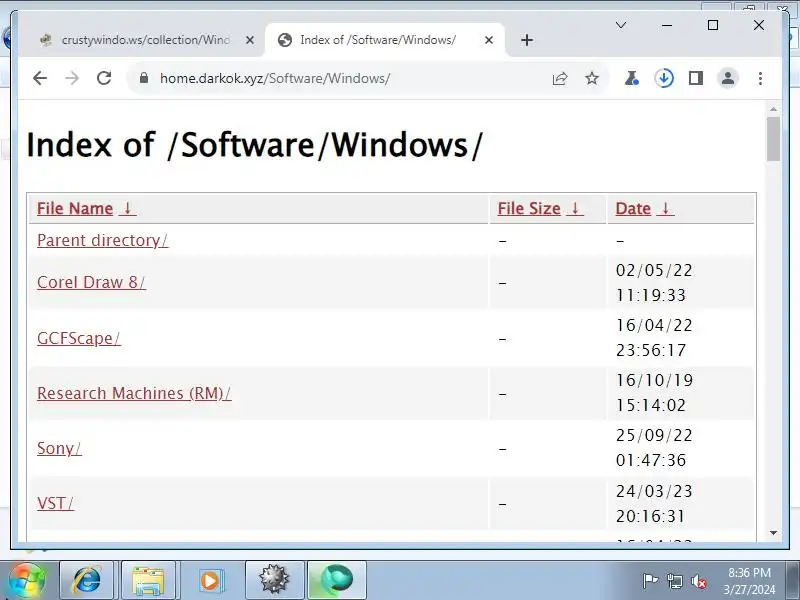Sort by Date descending arrow
Viewport: 800px width, 600px height.
(665, 208)
